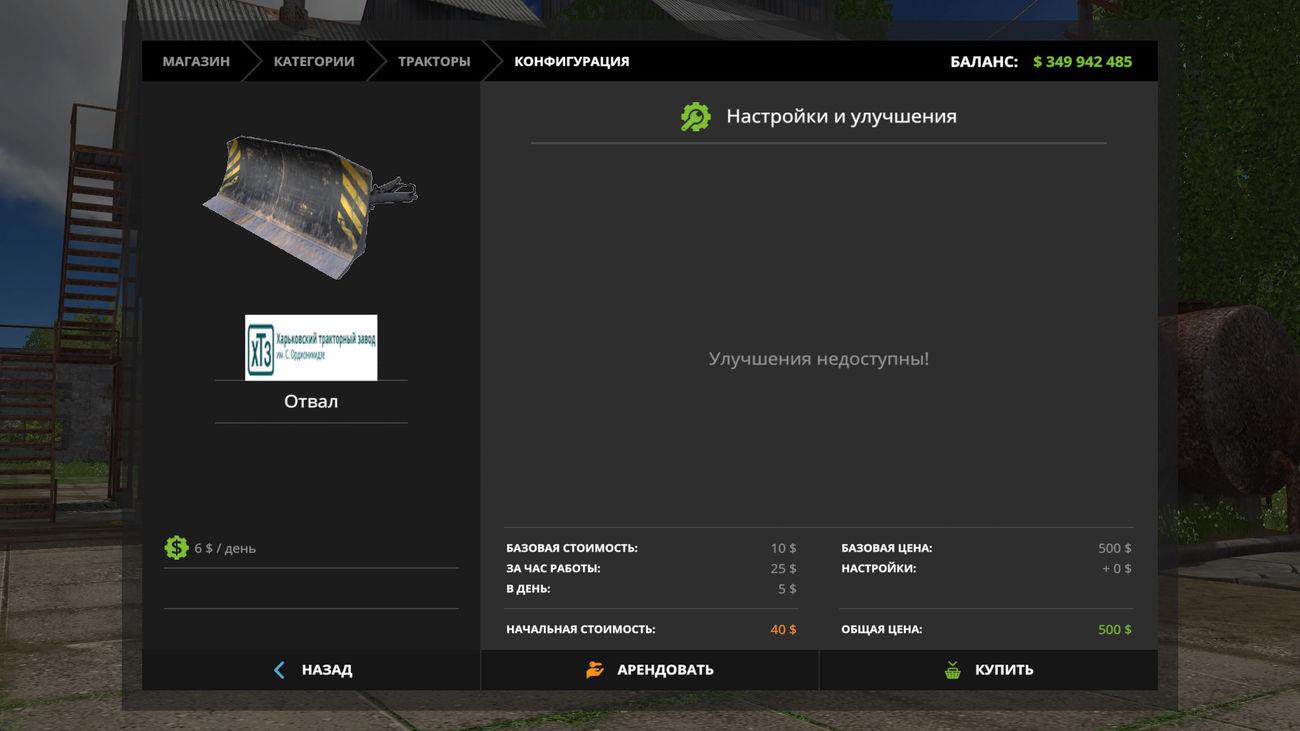Click the orange 40 $ initial cost value

(783, 629)
